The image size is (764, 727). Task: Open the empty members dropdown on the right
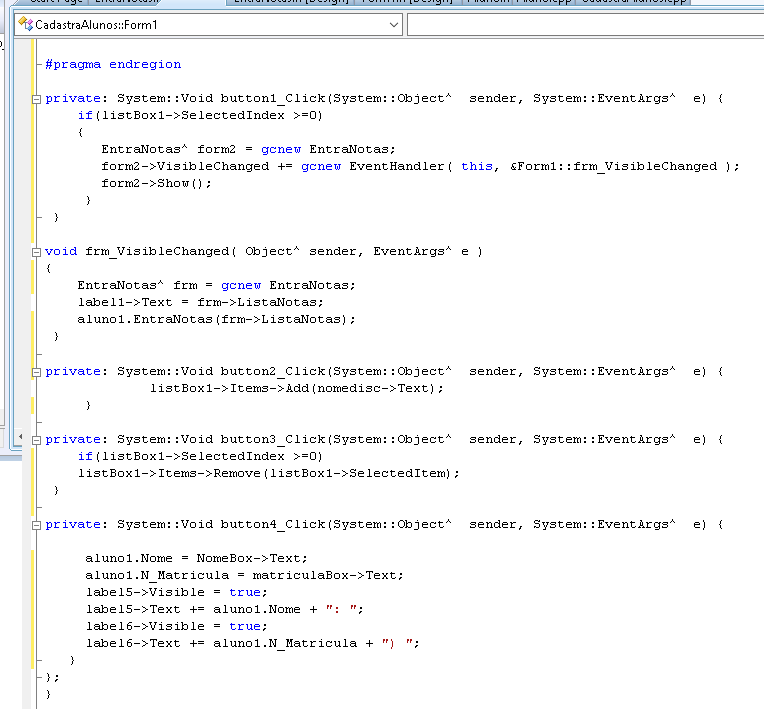(585, 24)
